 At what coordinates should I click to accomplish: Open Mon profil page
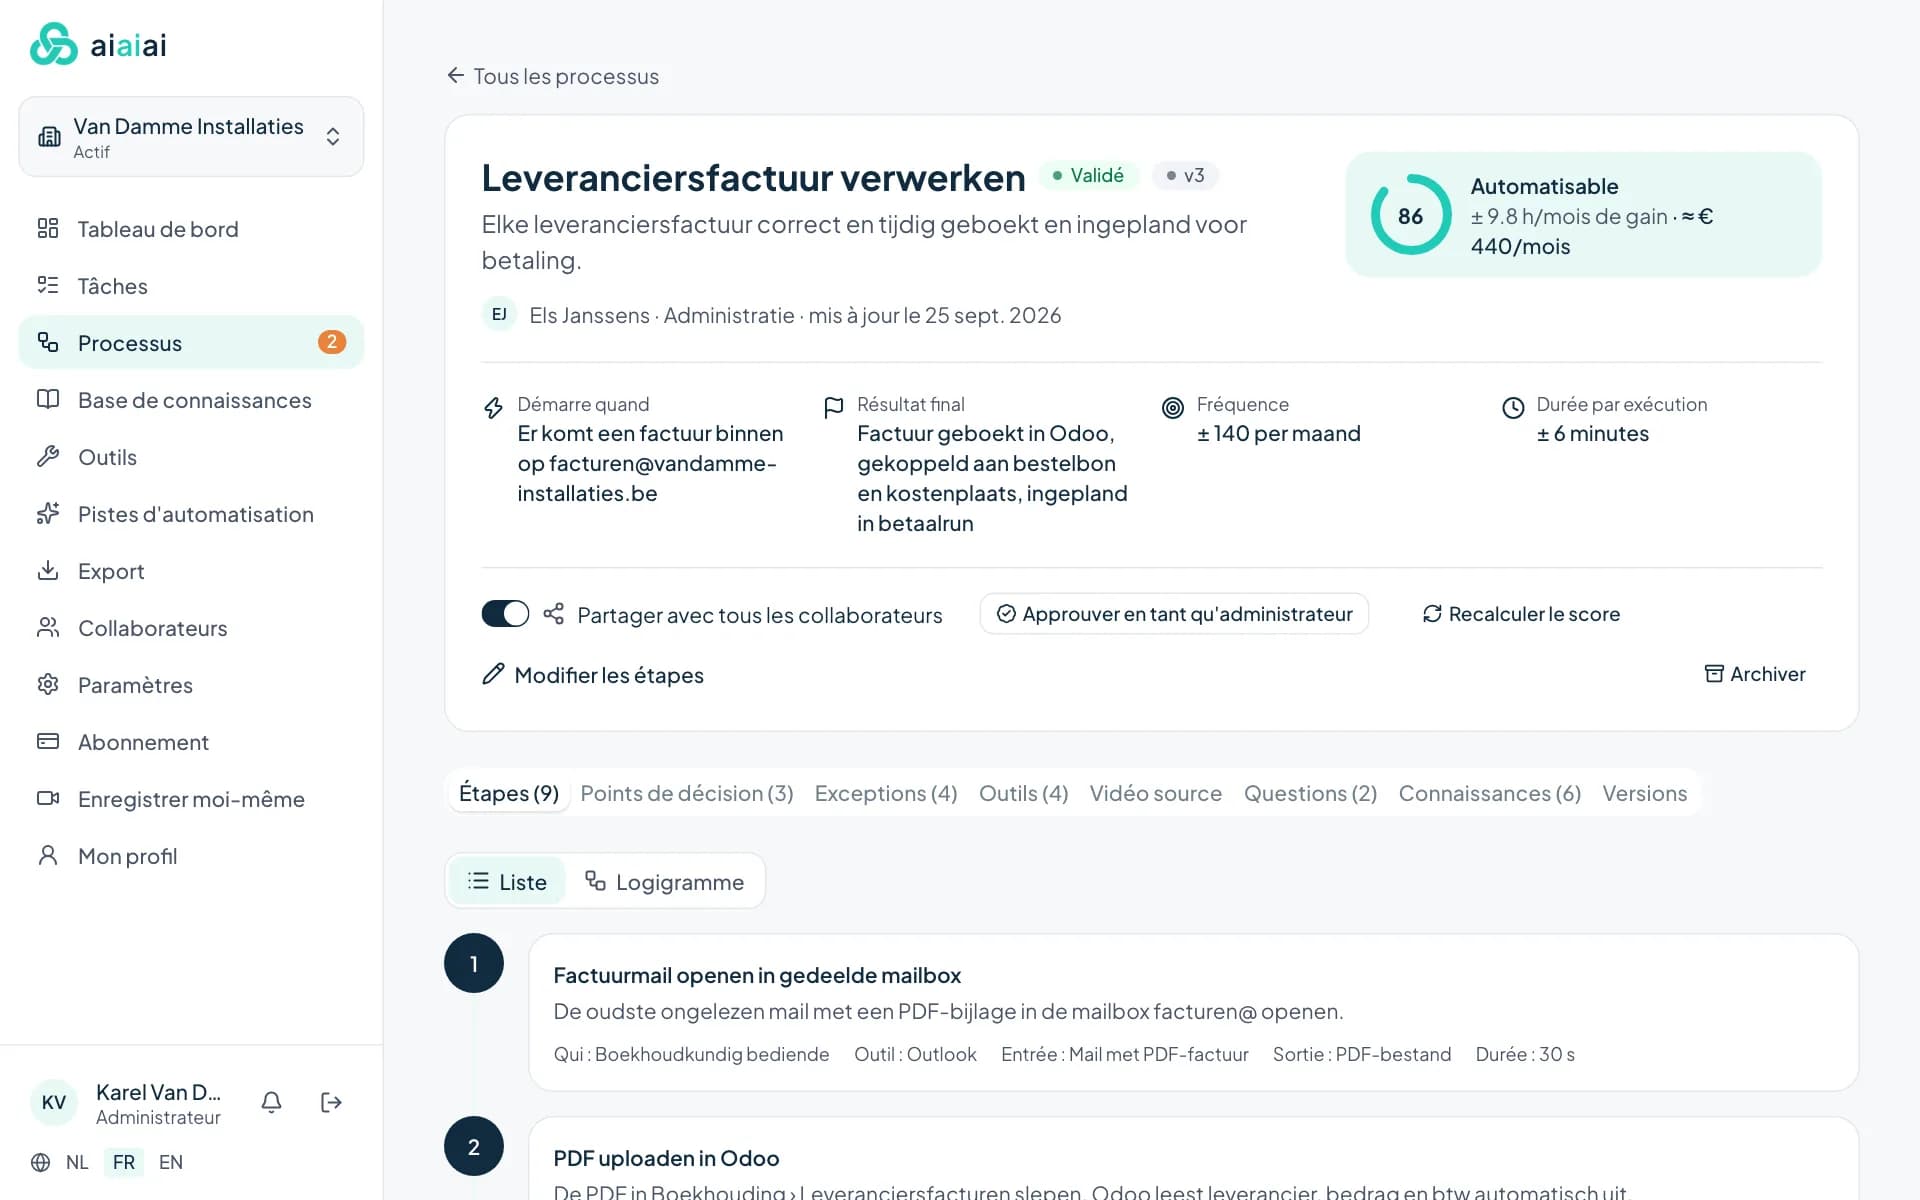pyautogui.click(x=191, y=856)
